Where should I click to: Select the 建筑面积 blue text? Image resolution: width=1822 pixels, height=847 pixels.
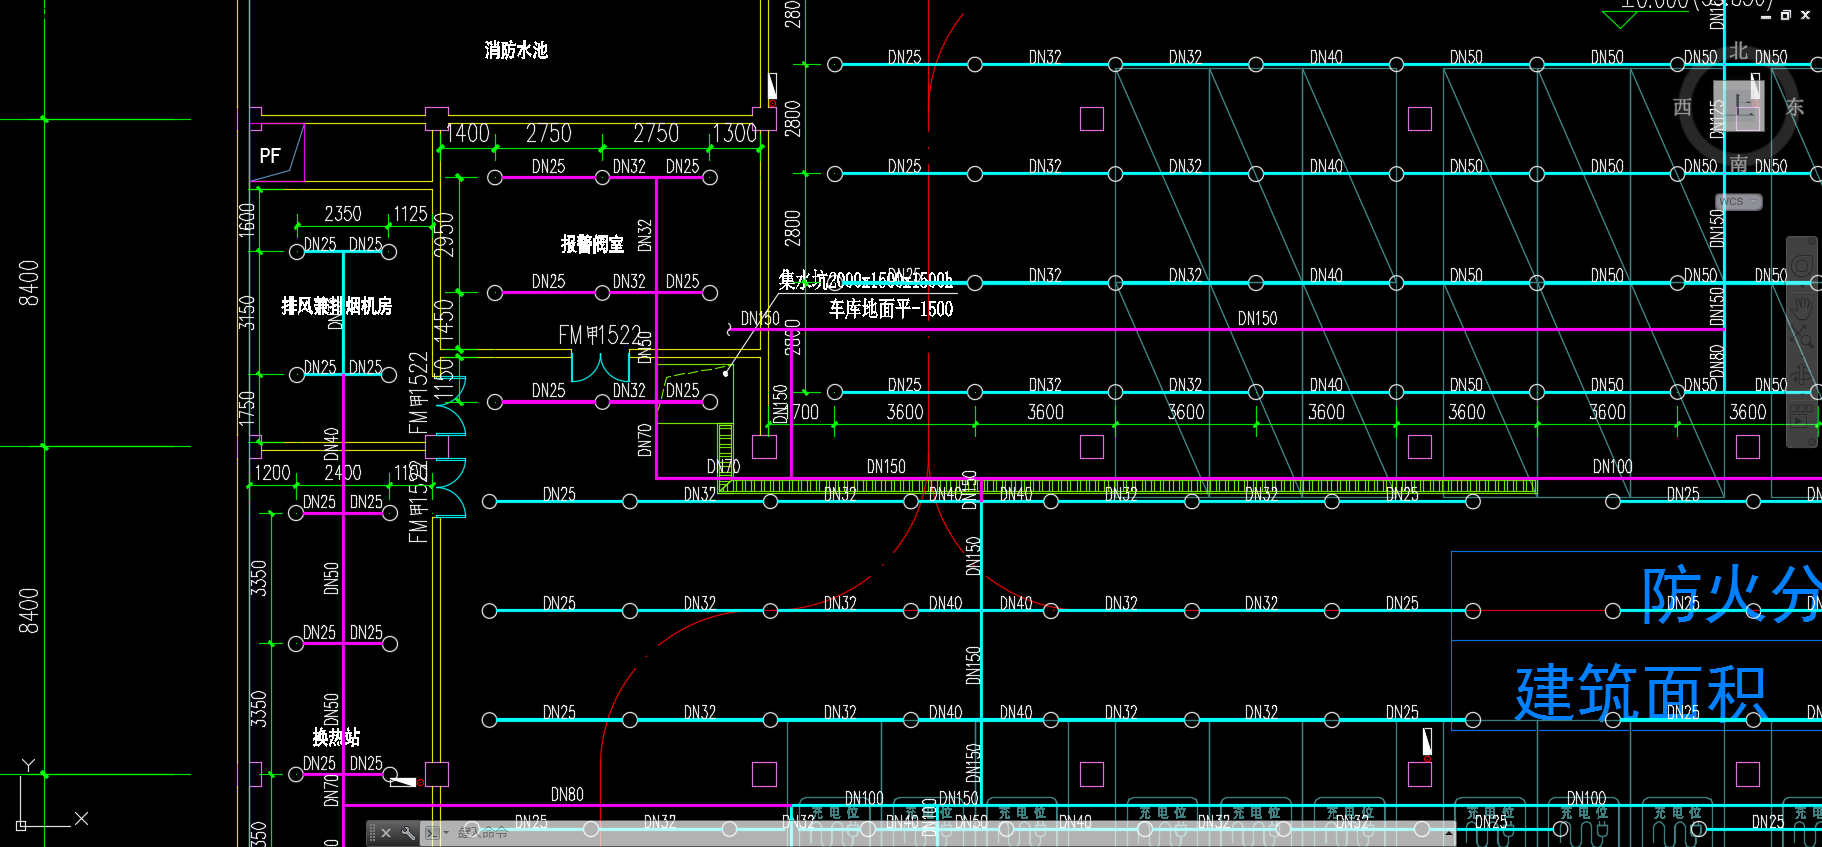click(1641, 693)
